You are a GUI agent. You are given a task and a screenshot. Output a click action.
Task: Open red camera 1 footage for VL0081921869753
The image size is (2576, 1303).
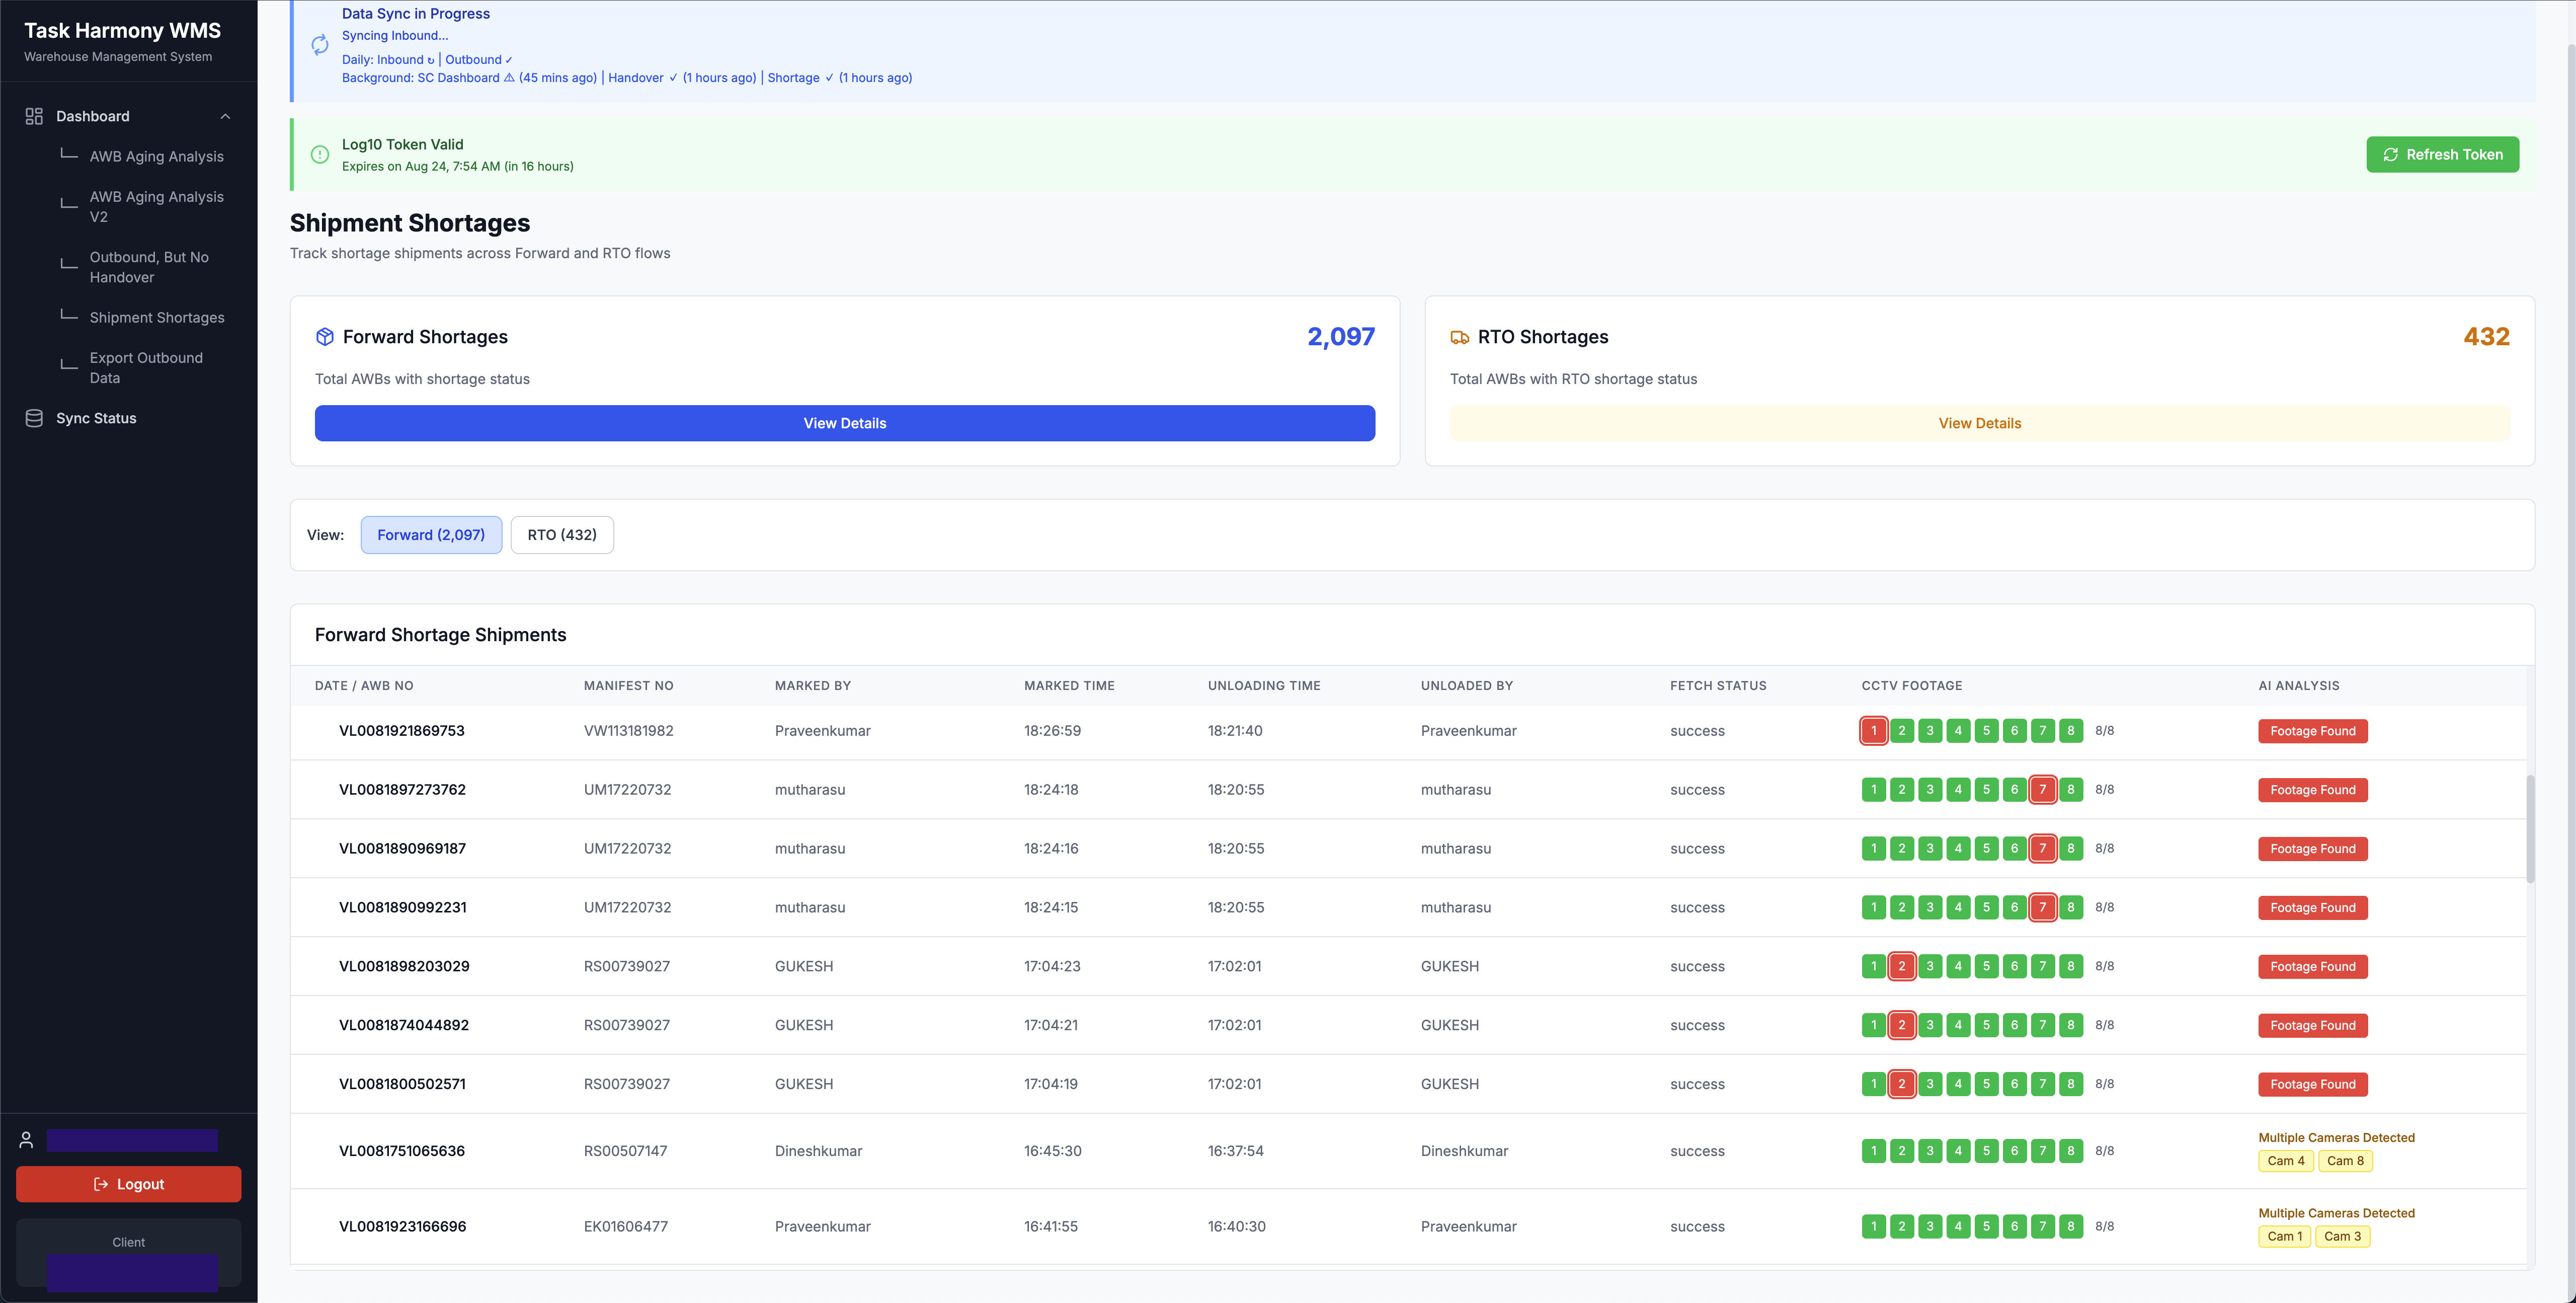pos(1873,731)
